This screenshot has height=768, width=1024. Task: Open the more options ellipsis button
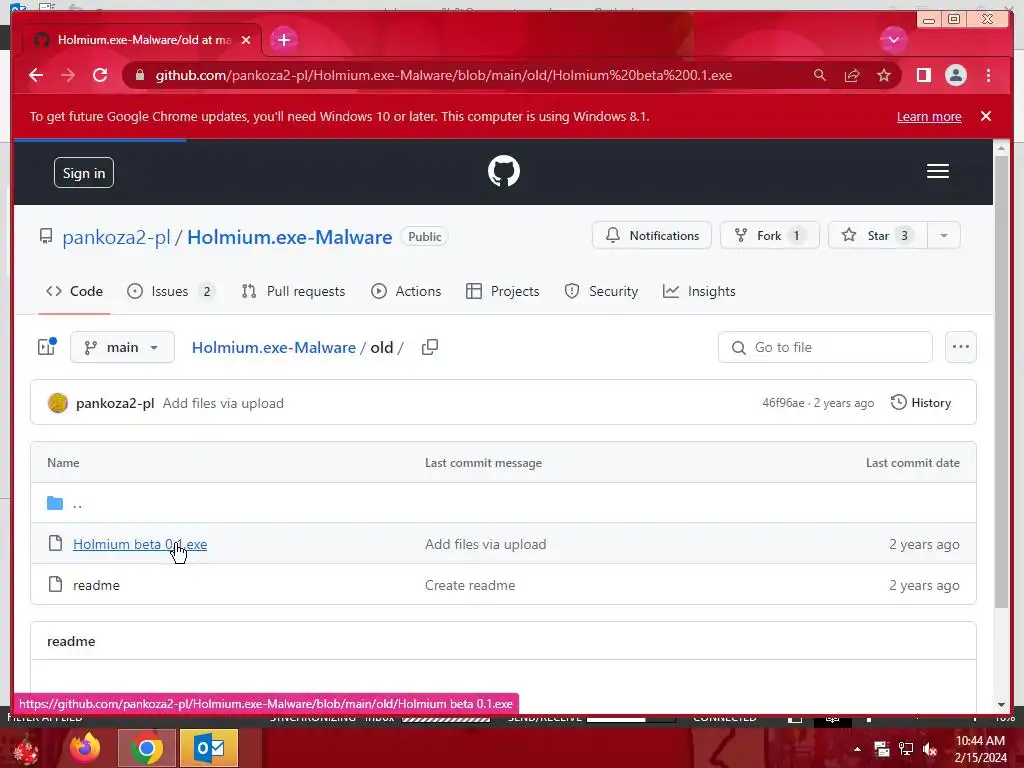tap(961, 347)
